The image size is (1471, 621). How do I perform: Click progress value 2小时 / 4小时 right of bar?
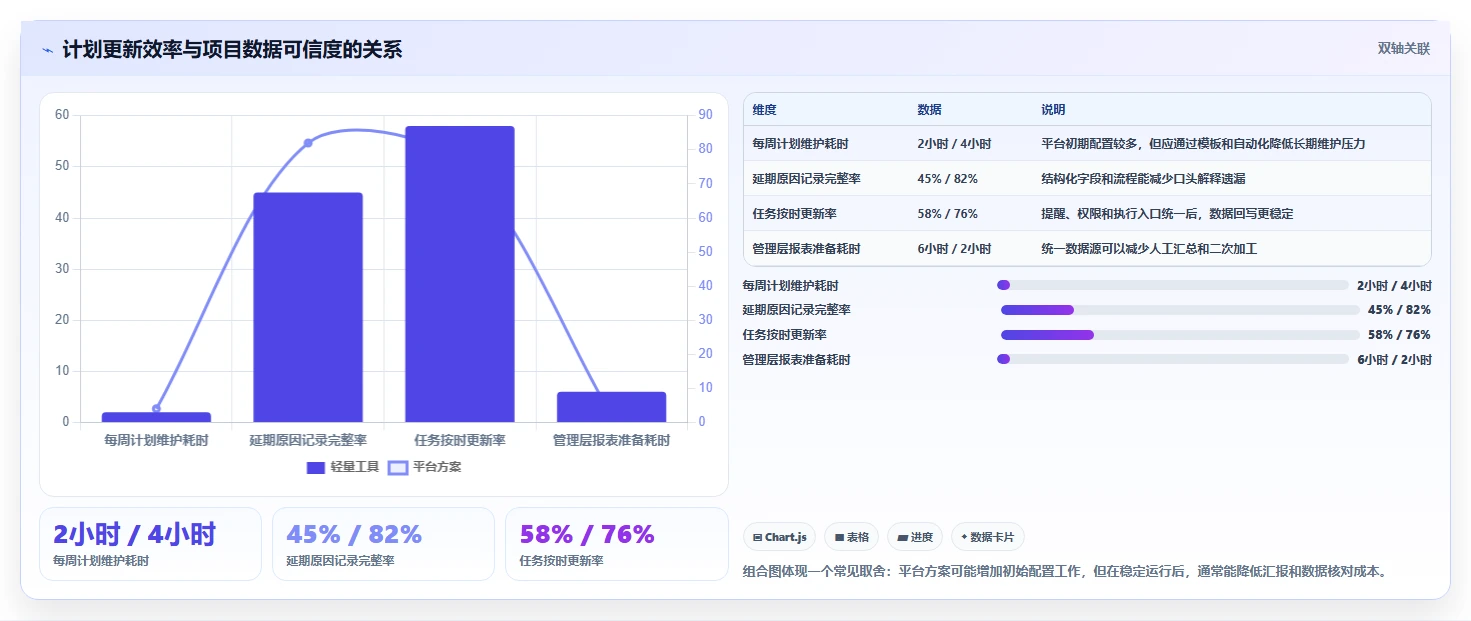coord(1394,286)
